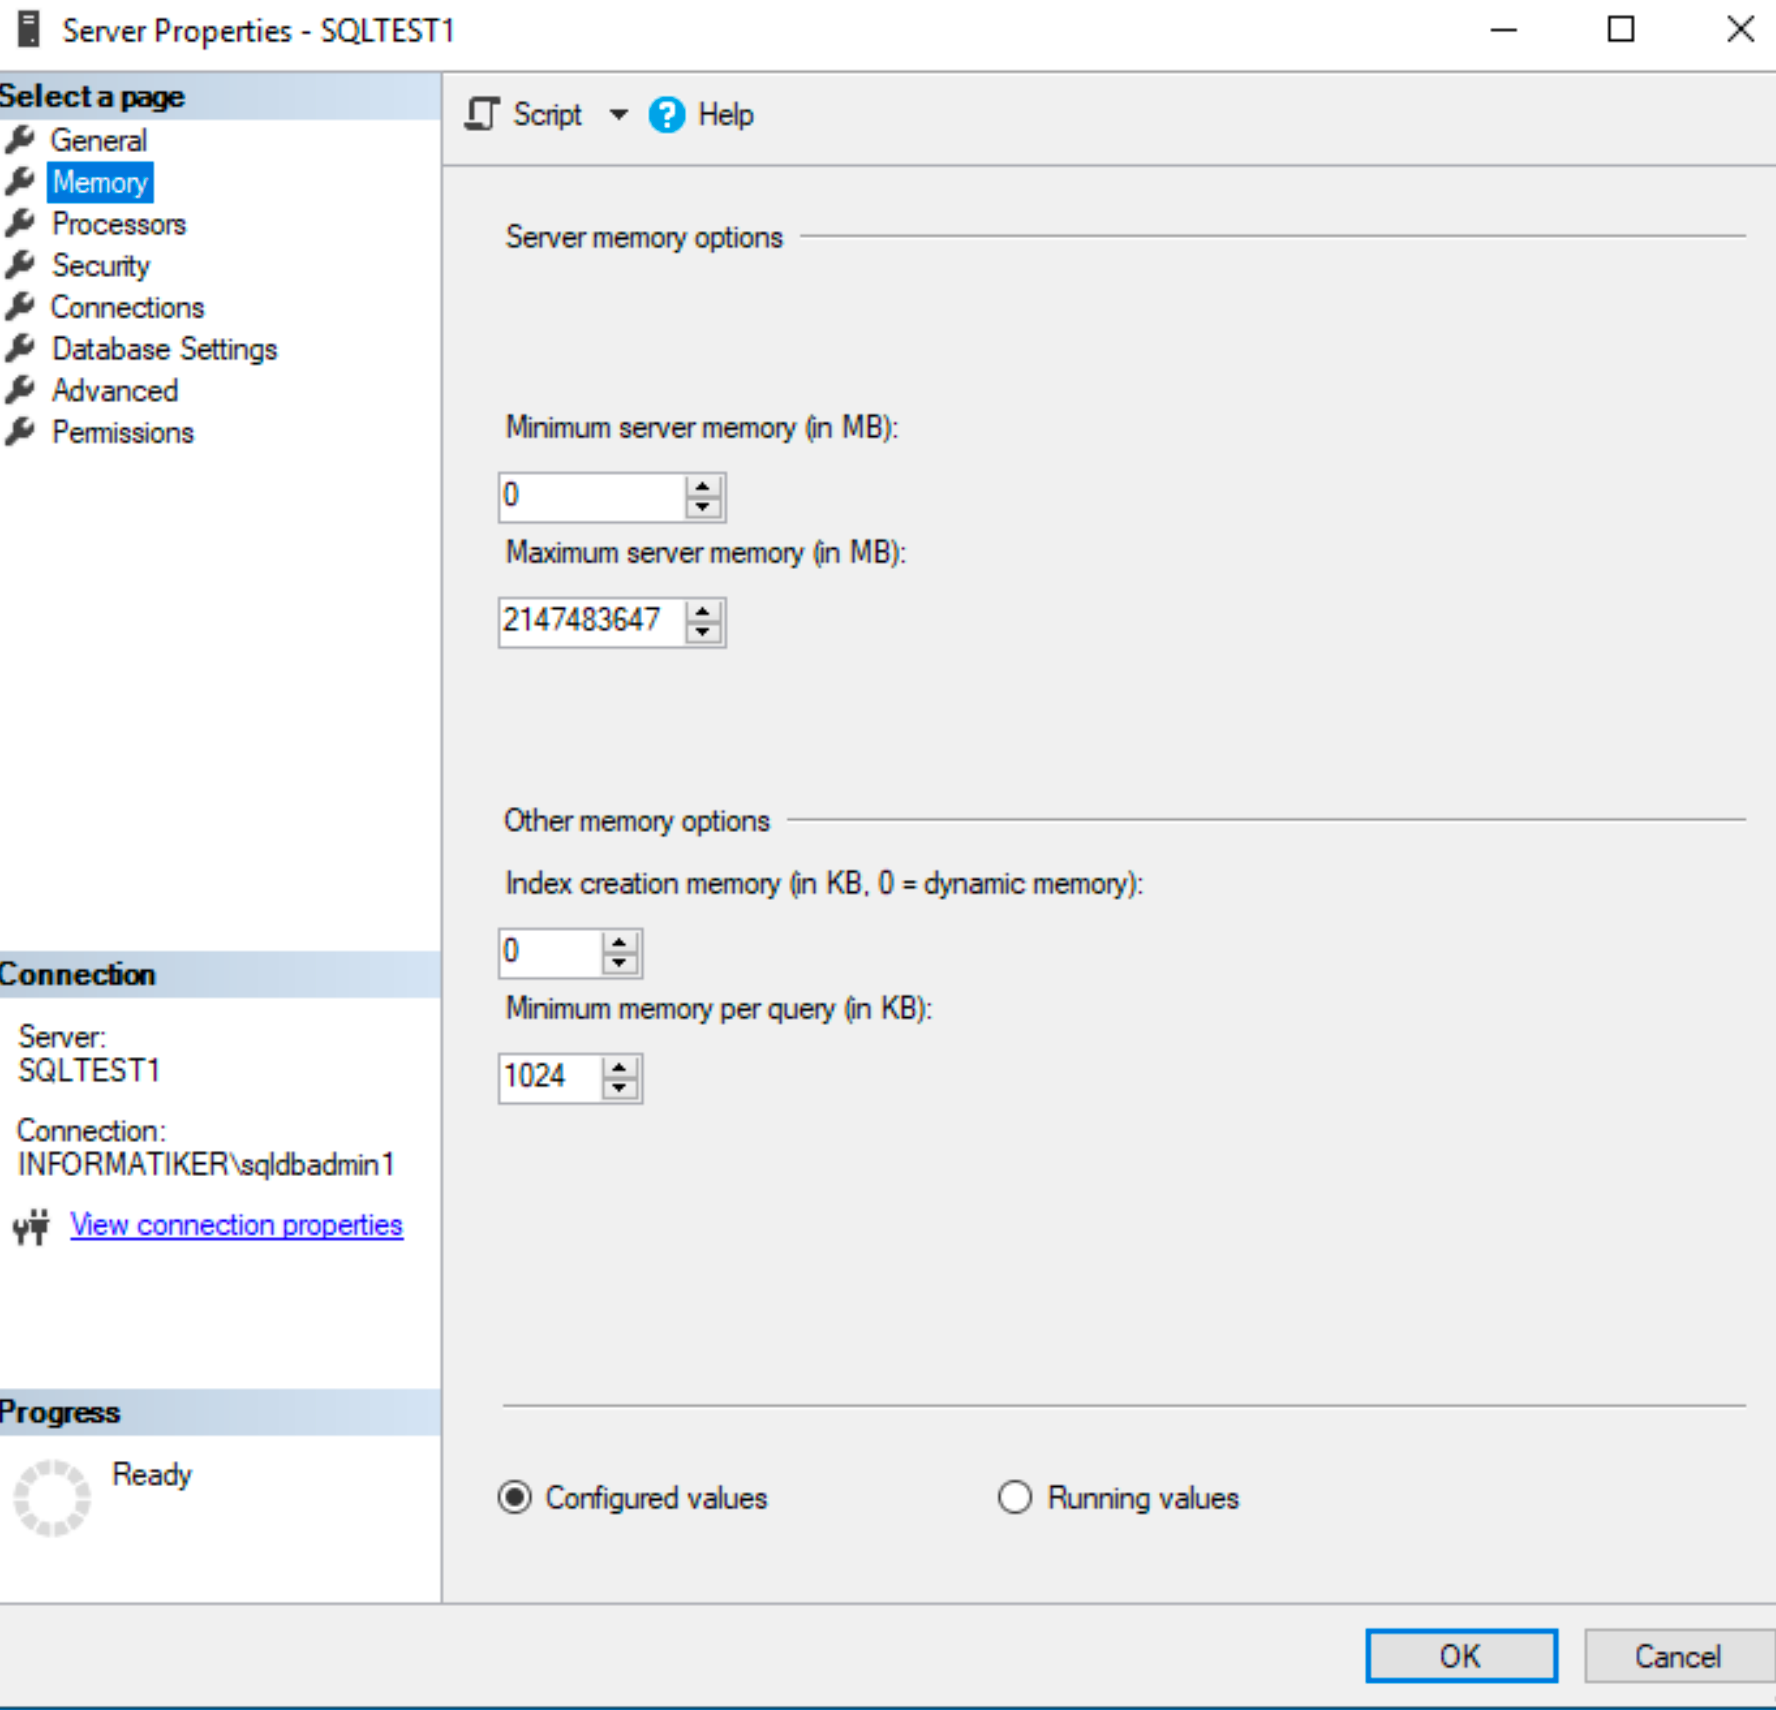Select the Configured values radio button

pos(515,1497)
